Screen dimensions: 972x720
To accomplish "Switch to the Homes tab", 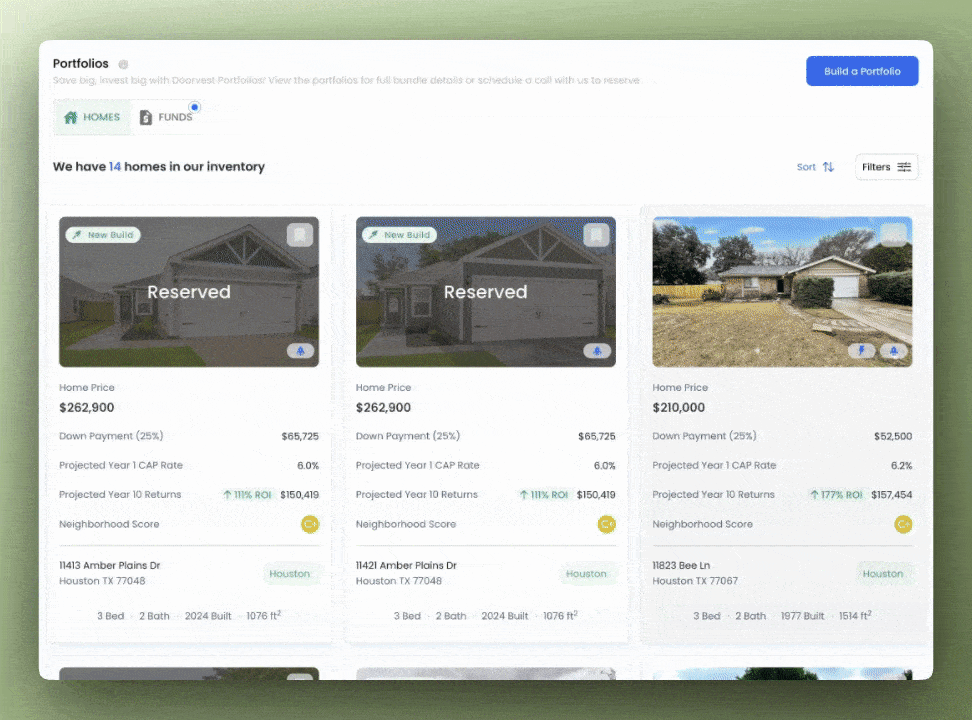I will click(x=92, y=117).
